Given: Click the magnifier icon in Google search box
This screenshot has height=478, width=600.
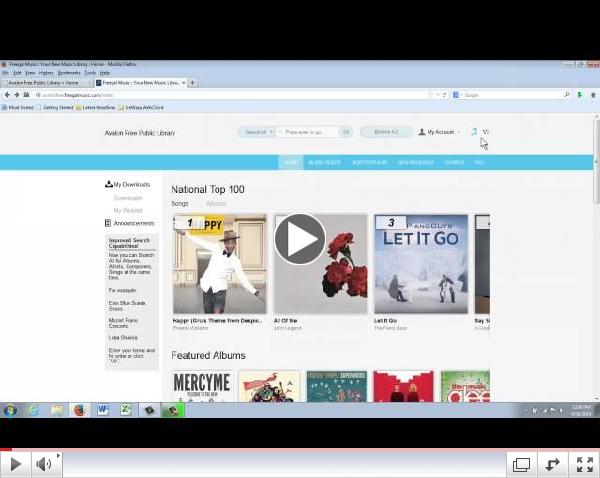Looking at the screenshot, I should (567, 95).
